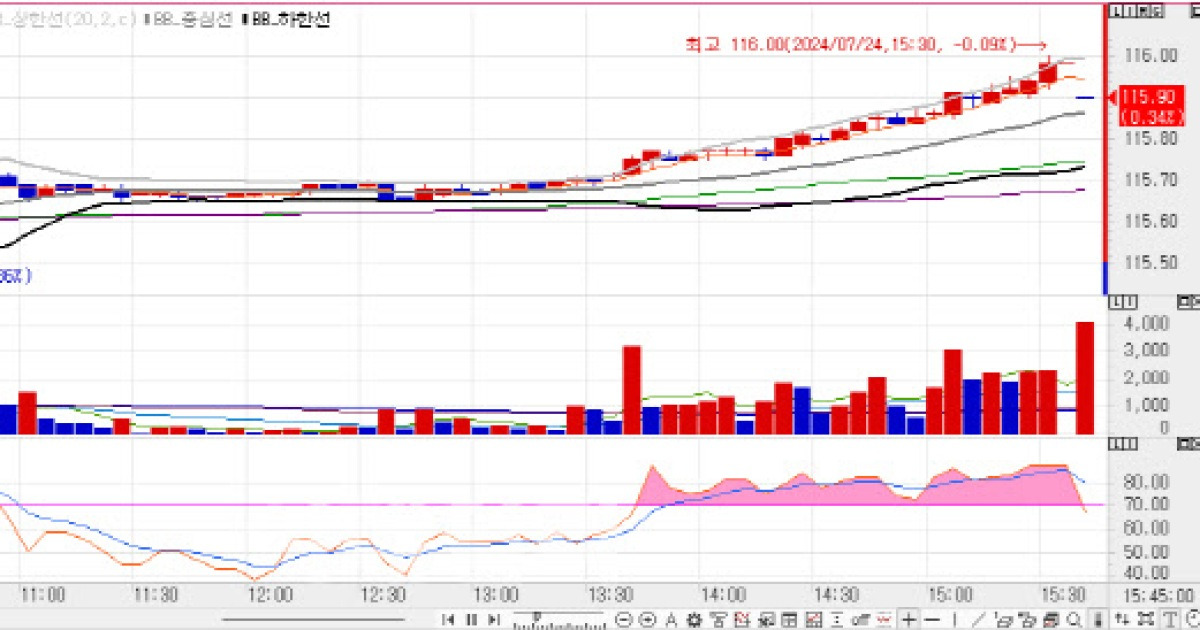This screenshot has height=630, width=1200.
Task: Click the magnifier search icon in the toolbar
Action: coord(1074,619)
